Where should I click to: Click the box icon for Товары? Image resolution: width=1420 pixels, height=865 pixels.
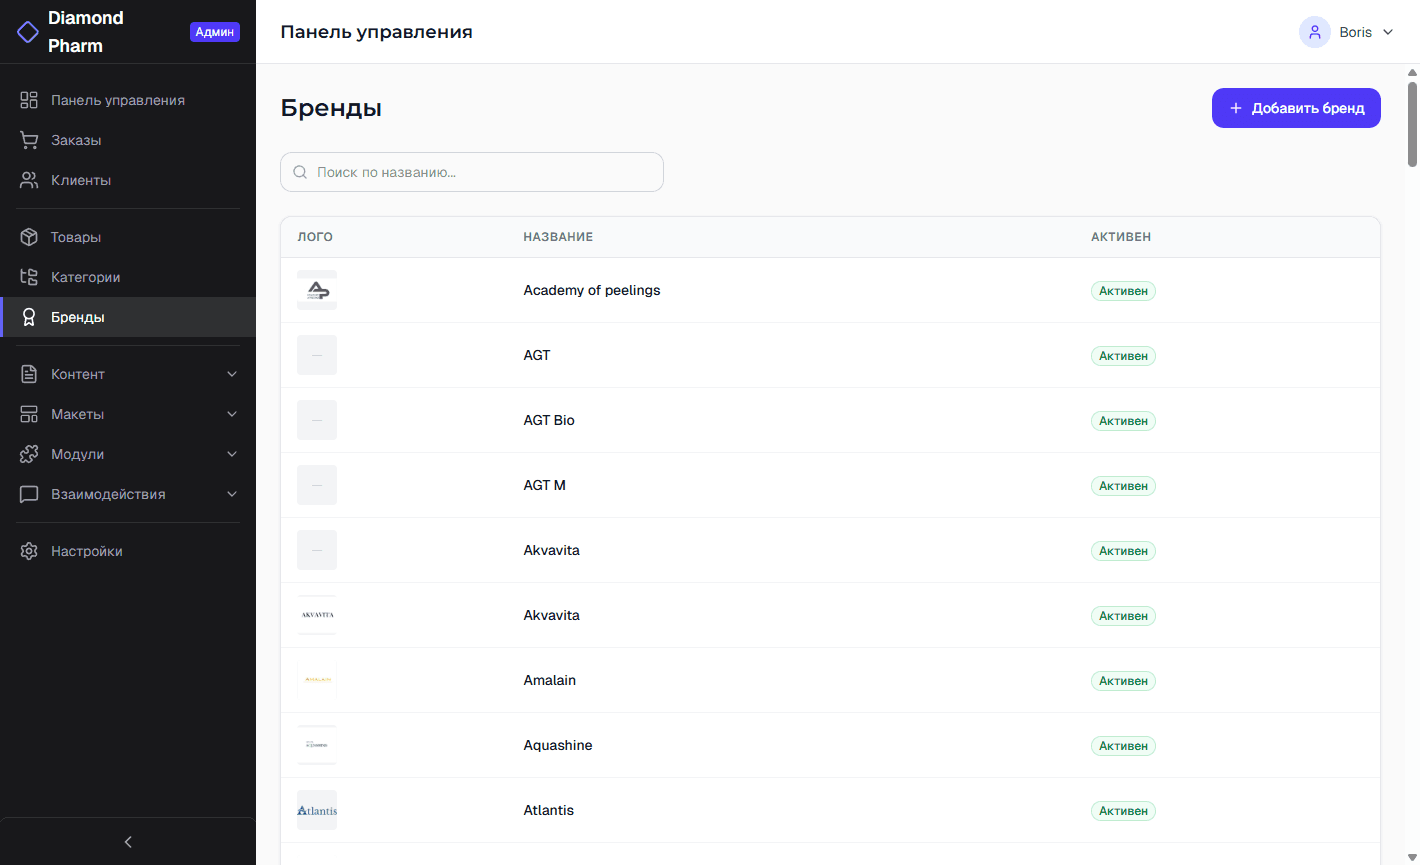(x=29, y=237)
